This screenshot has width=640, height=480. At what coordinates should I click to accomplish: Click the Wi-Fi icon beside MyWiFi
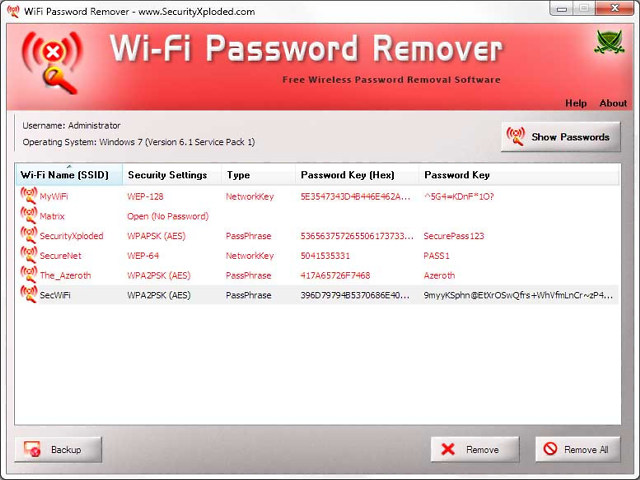coord(28,196)
